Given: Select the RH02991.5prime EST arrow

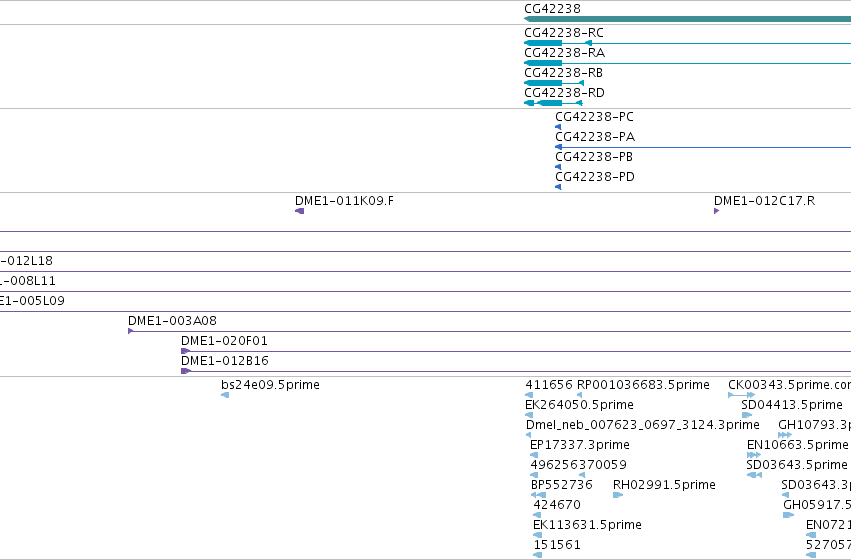Looking at the screenshot, I should pos(618,495).
